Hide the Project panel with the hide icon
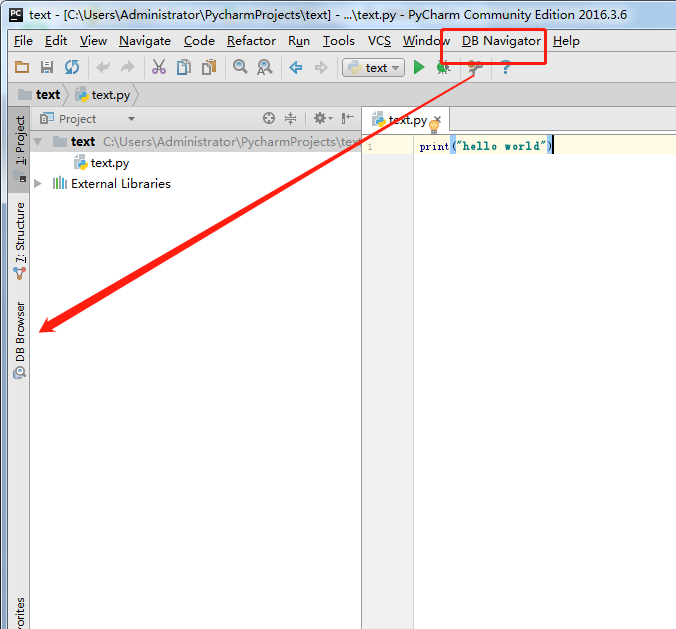 (347, 118)
